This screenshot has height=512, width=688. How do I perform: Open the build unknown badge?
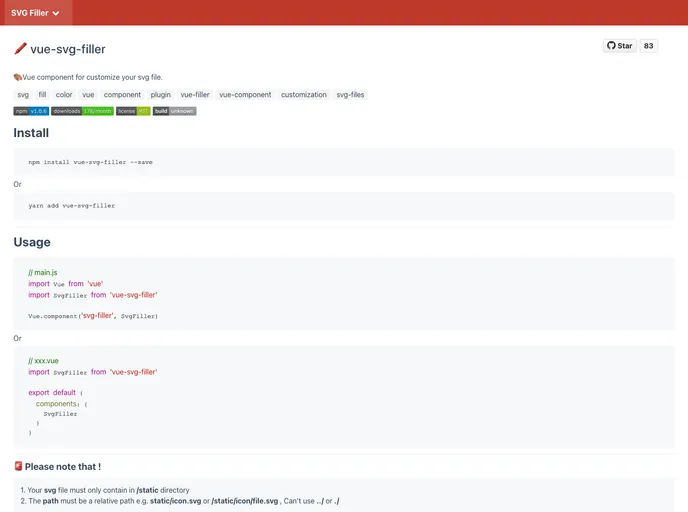click(174, 111)
